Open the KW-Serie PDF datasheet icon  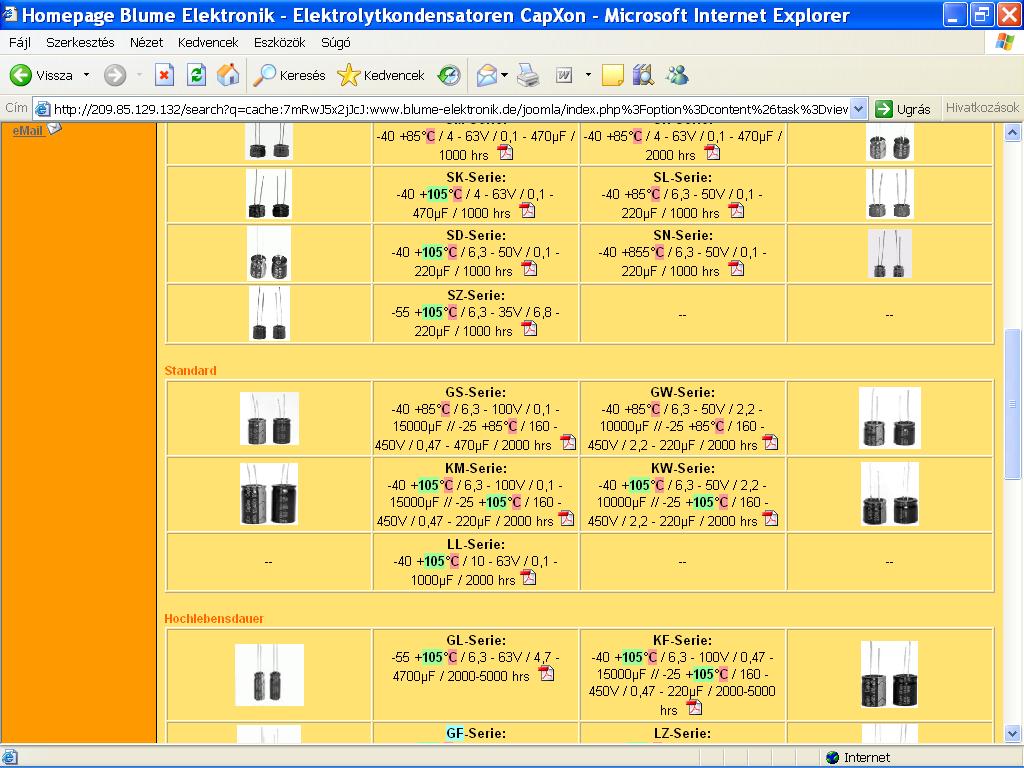771,519
